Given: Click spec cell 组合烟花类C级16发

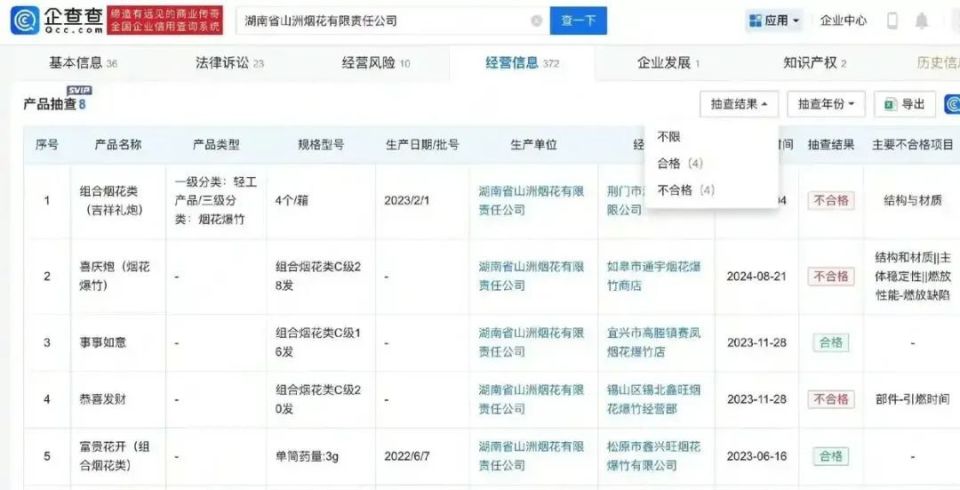Looking at the screenshot, I should [x=318, y=342].
